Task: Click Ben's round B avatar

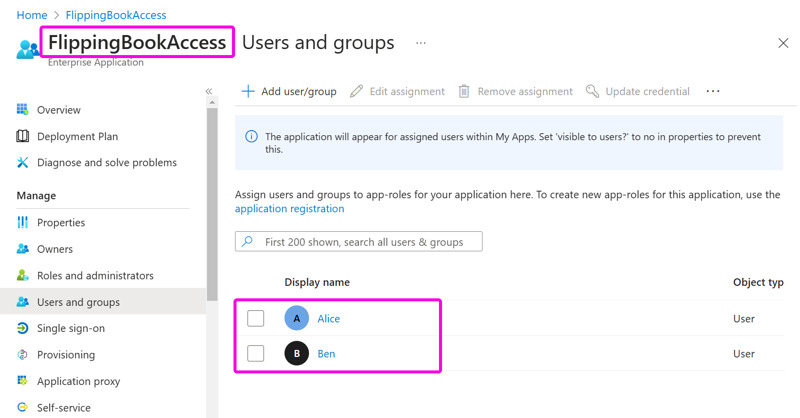Action: coord(296,353)
